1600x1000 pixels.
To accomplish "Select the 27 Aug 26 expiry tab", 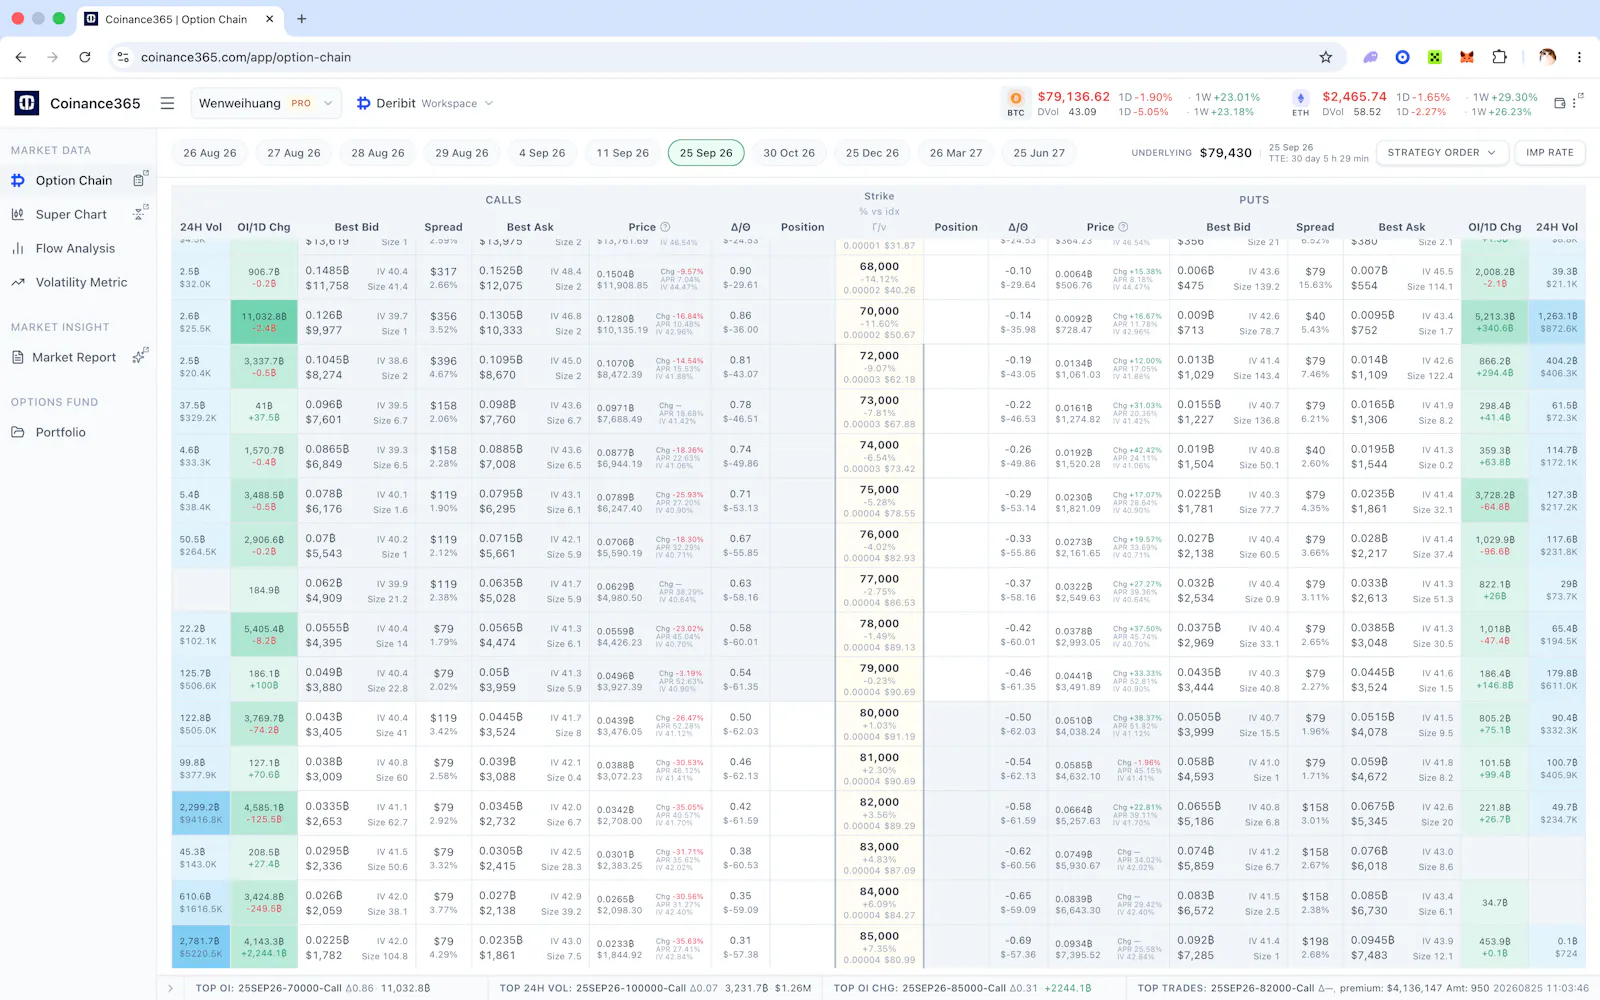I will pyautogui.click(x=294, y=153).
